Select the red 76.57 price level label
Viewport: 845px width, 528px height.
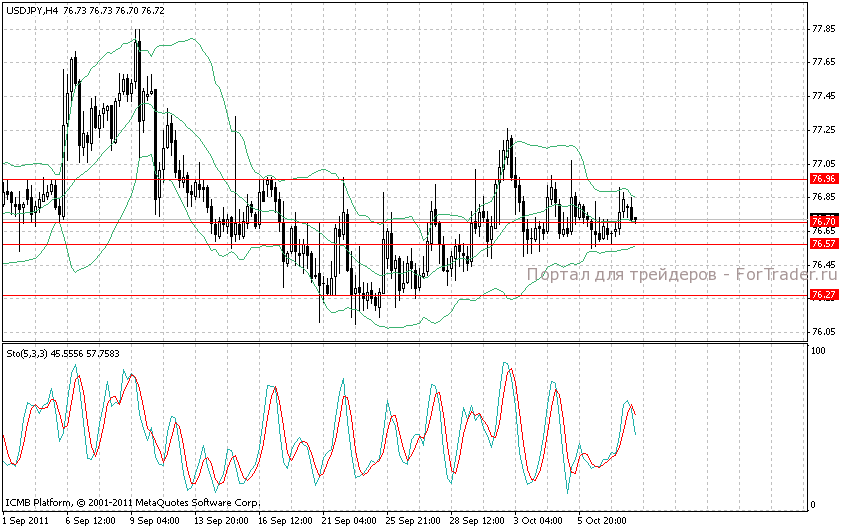tap(823, 244)
